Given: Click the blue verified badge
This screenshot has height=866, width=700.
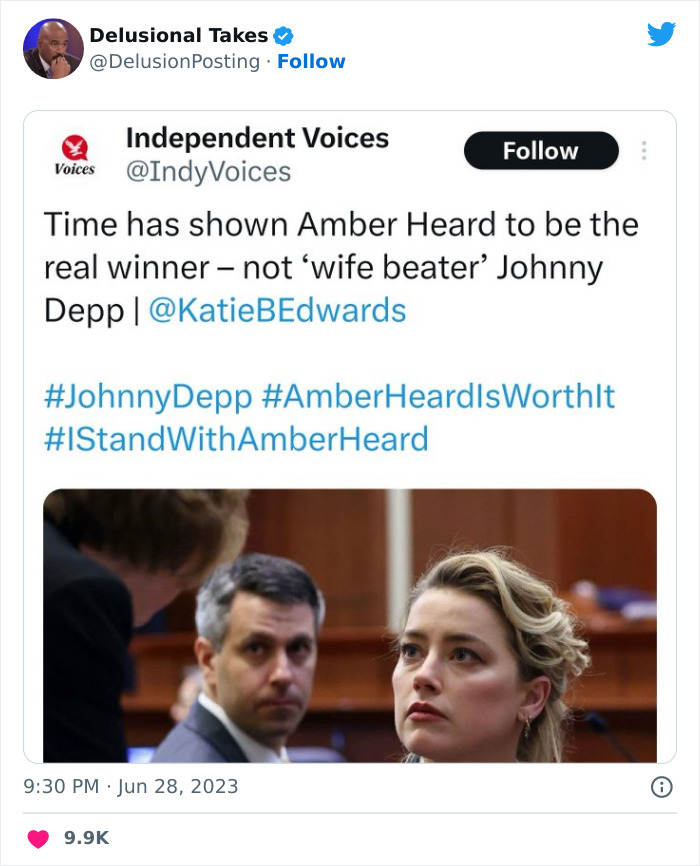Looking at the screenshot, I should [x=283, y=36].
